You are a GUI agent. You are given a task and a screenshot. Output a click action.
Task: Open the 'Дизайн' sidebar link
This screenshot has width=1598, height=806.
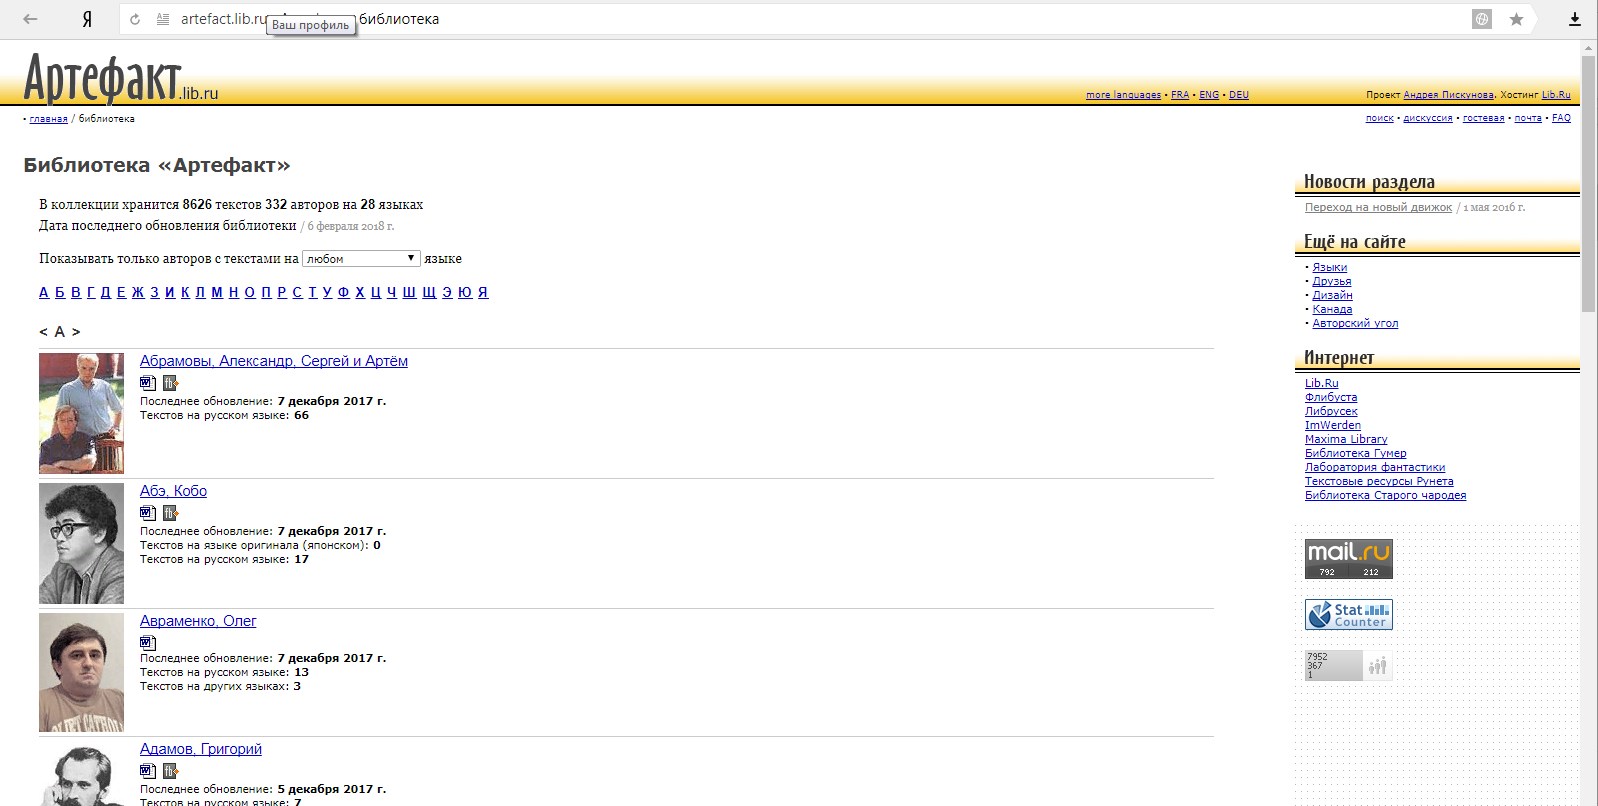point(1333,295)
